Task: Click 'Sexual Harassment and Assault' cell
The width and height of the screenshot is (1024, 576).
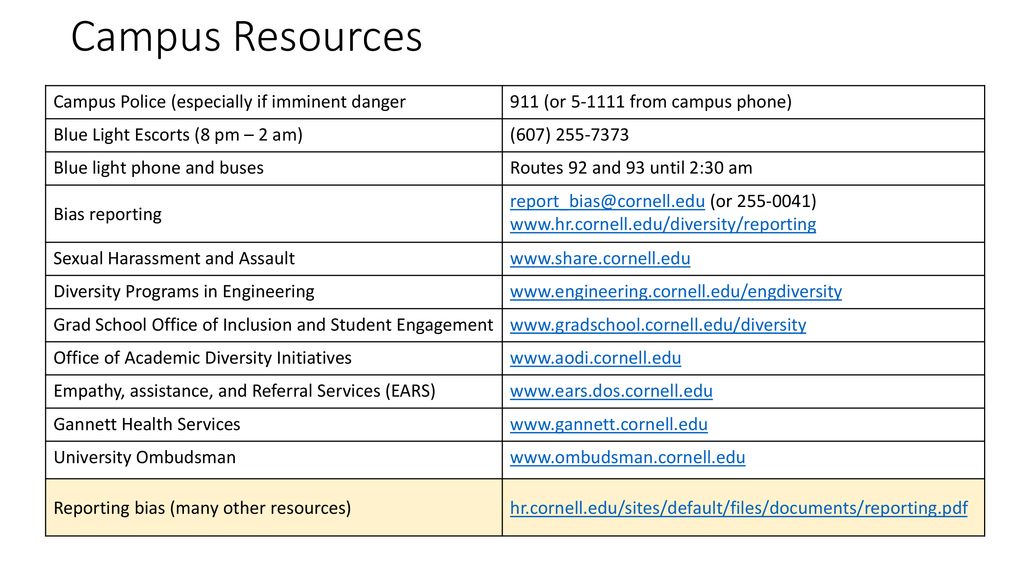Action: [274, 259]
